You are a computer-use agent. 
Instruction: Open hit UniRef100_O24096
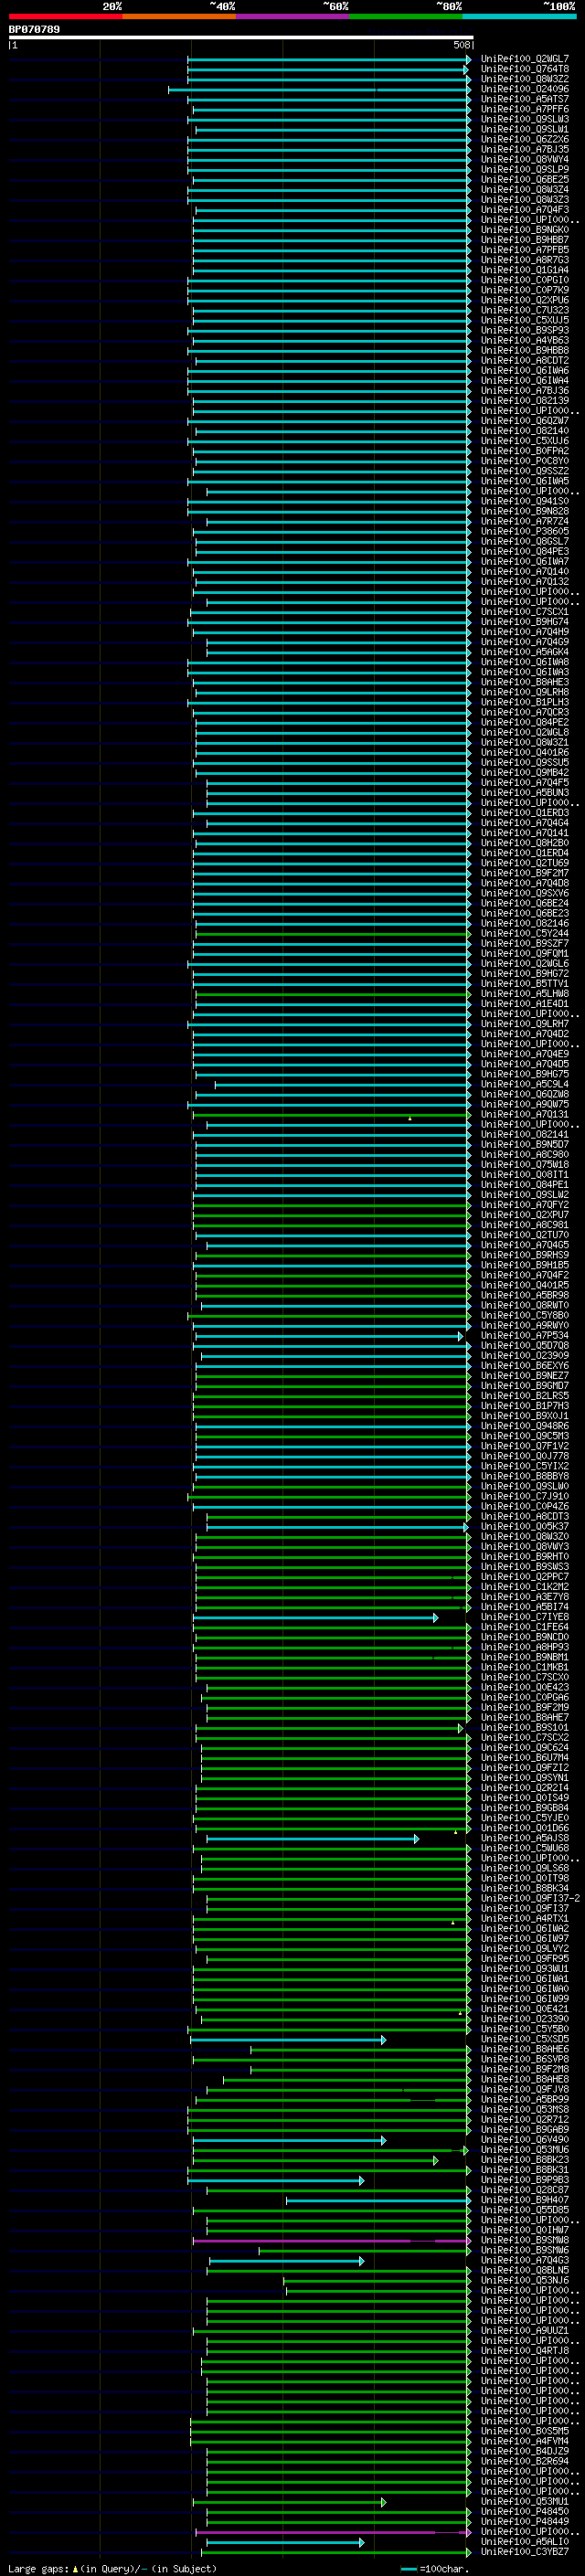525,89
